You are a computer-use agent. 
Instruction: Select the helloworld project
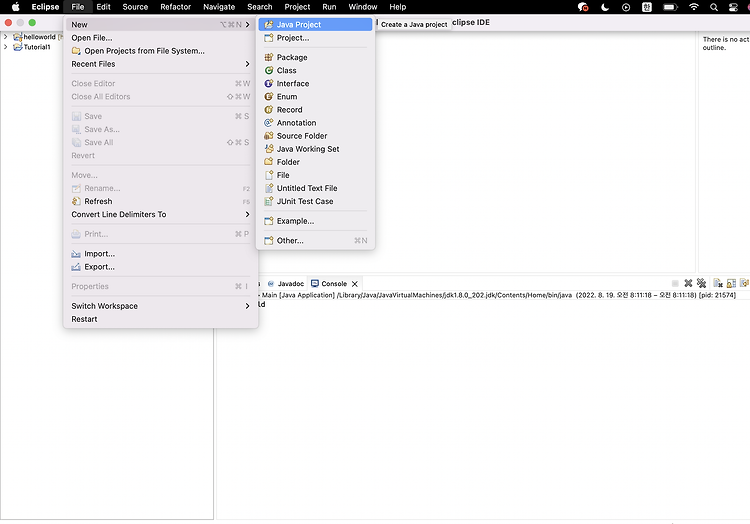(39, 37)
